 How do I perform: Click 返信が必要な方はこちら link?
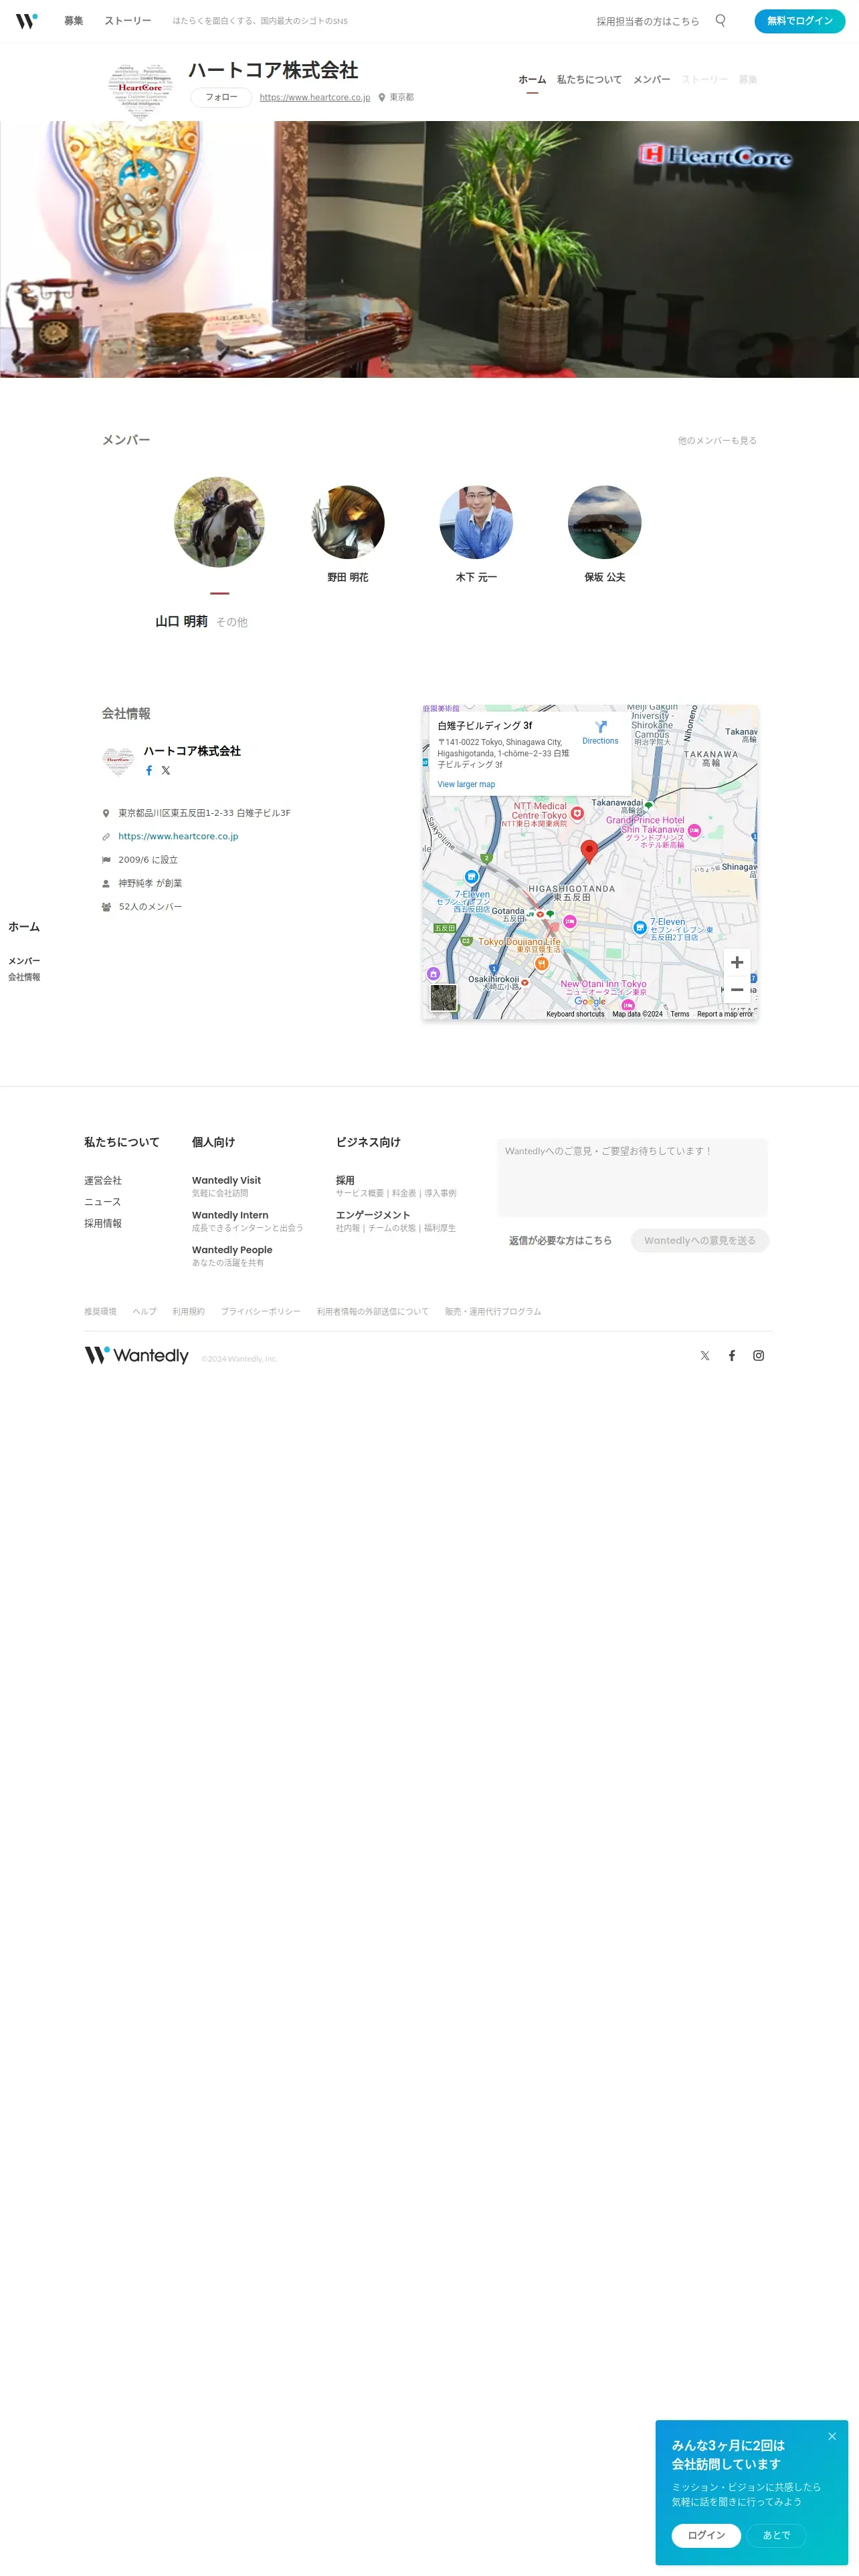pos(560,1241)
